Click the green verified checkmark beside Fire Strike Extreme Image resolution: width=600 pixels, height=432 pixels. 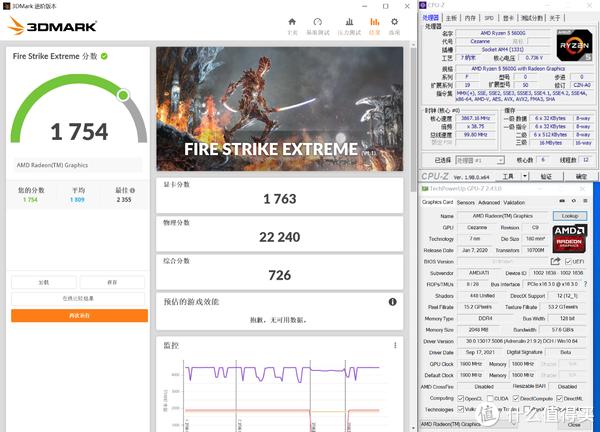coord(104,56)
